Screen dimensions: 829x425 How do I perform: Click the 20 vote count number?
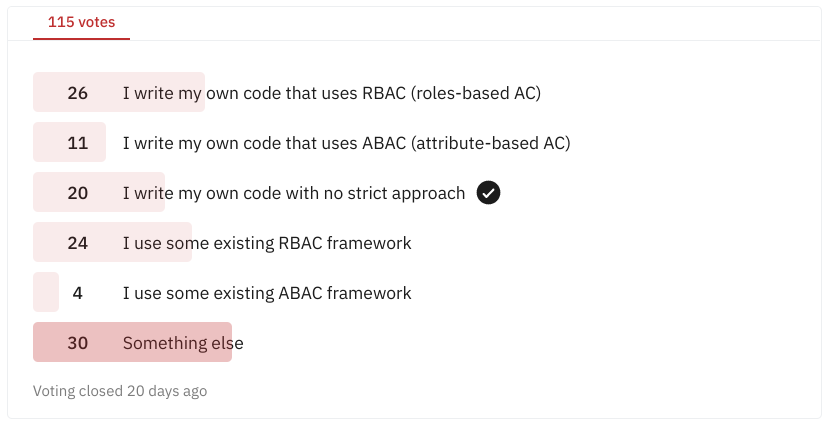[78, 193]
